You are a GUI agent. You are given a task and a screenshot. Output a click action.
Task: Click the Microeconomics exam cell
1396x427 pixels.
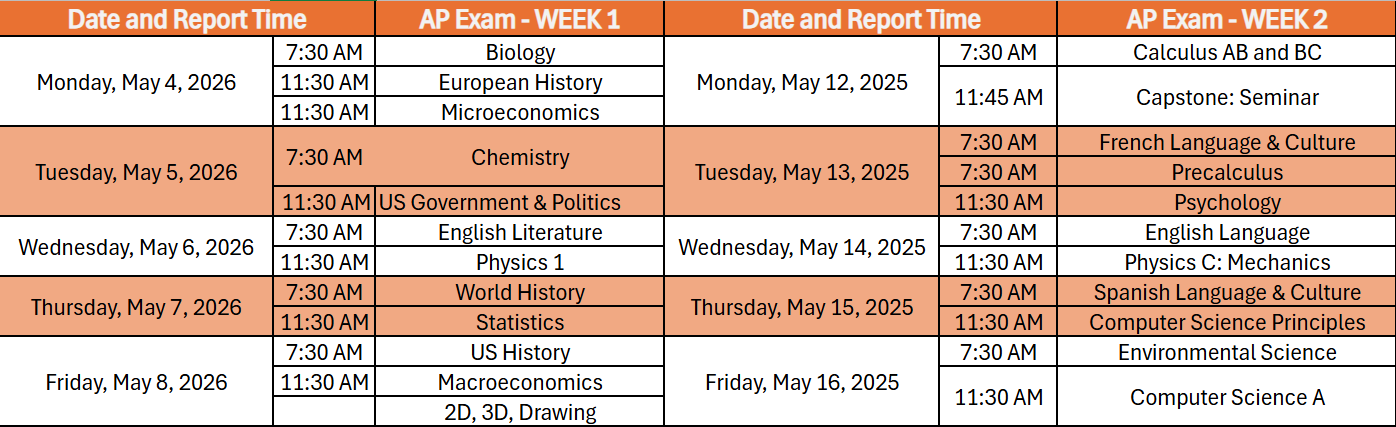pos(520,112)
